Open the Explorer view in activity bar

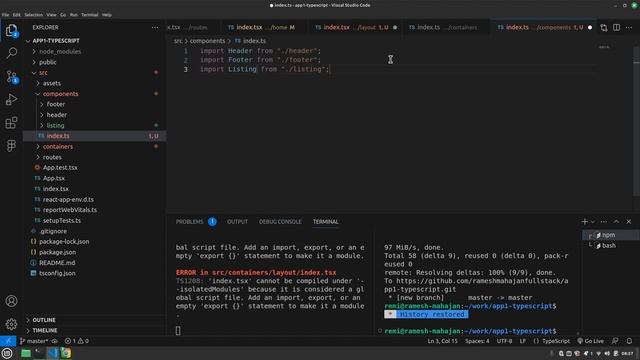point(11,31)
